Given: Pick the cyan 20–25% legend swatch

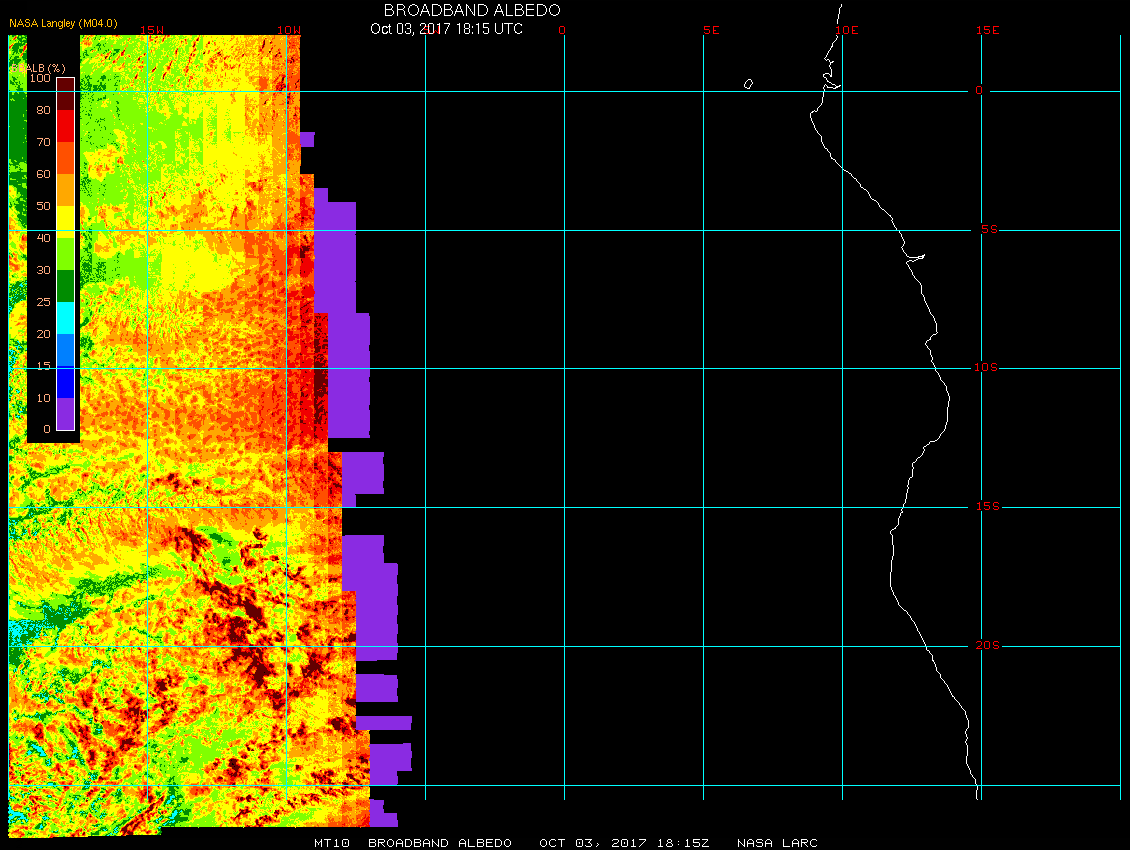Looking at the screenshot, I should point(65,318).
